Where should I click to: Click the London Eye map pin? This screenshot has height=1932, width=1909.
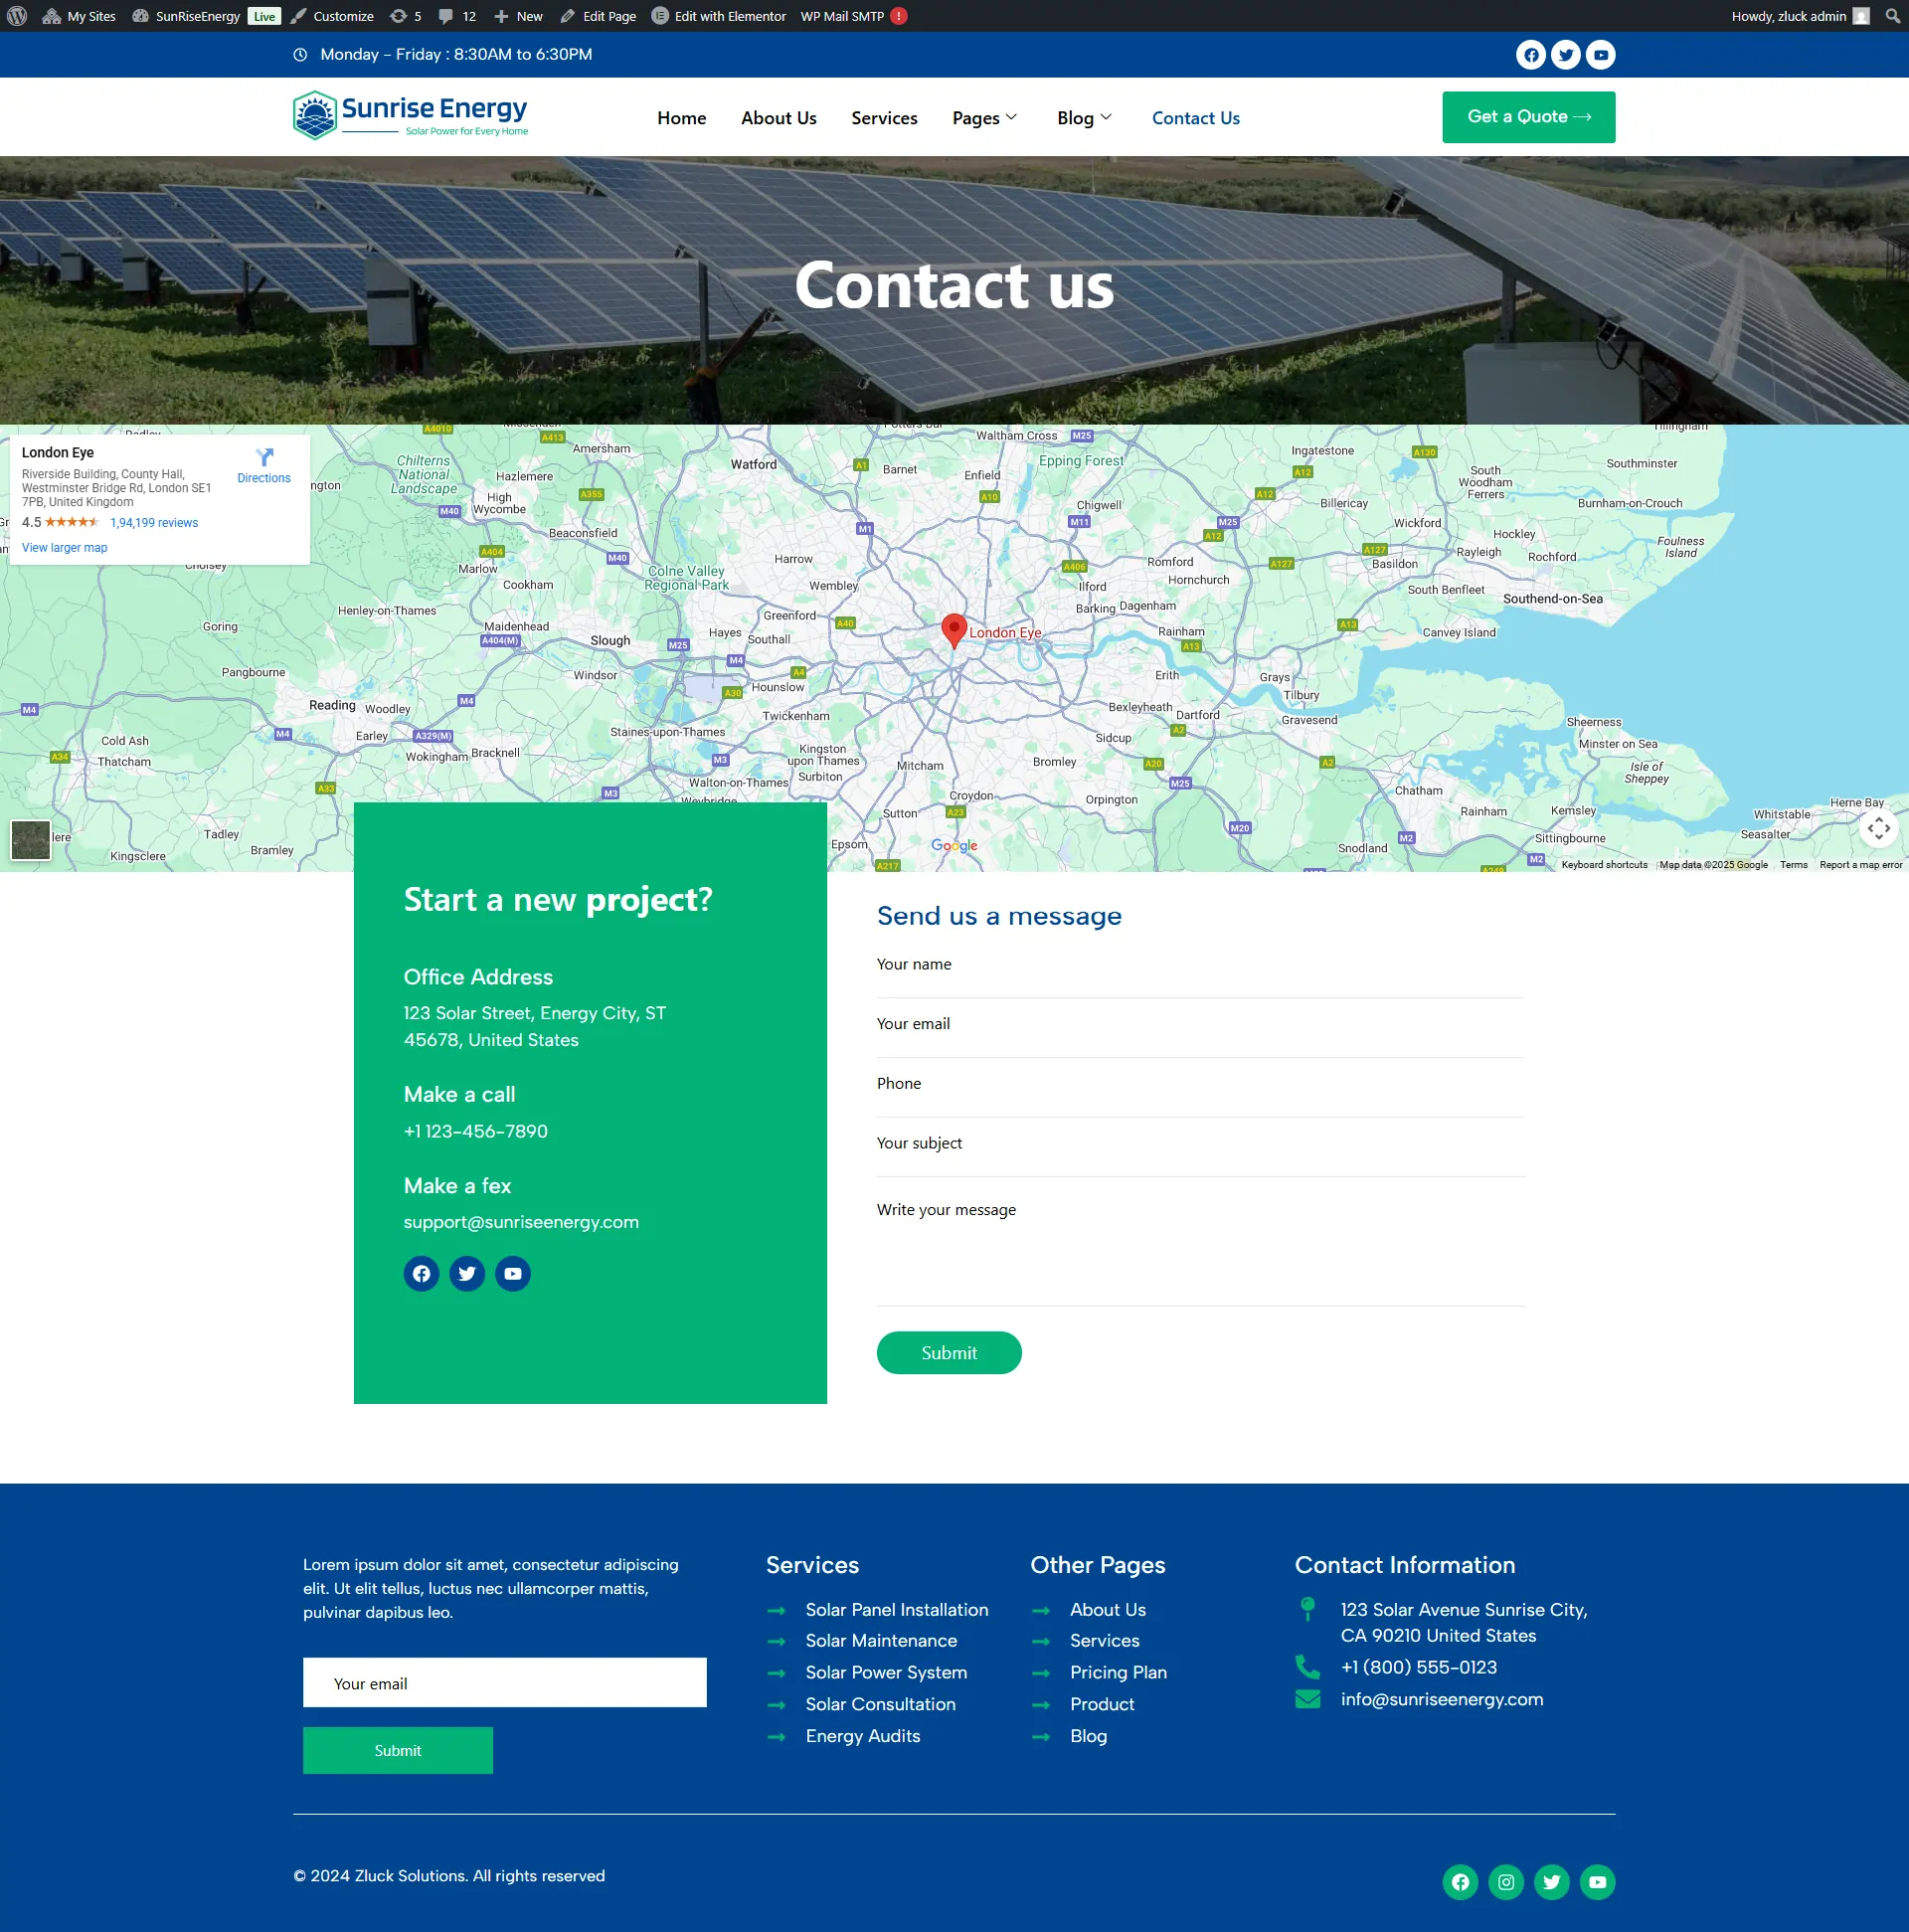point(954,629)
